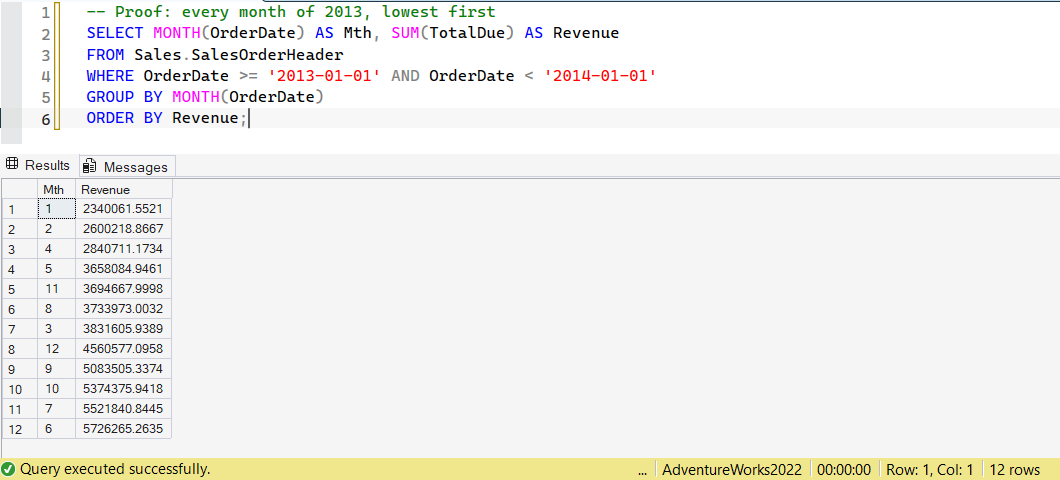
Task: Click the cell with revenue 4560577.0958
Action: [123, 349]
